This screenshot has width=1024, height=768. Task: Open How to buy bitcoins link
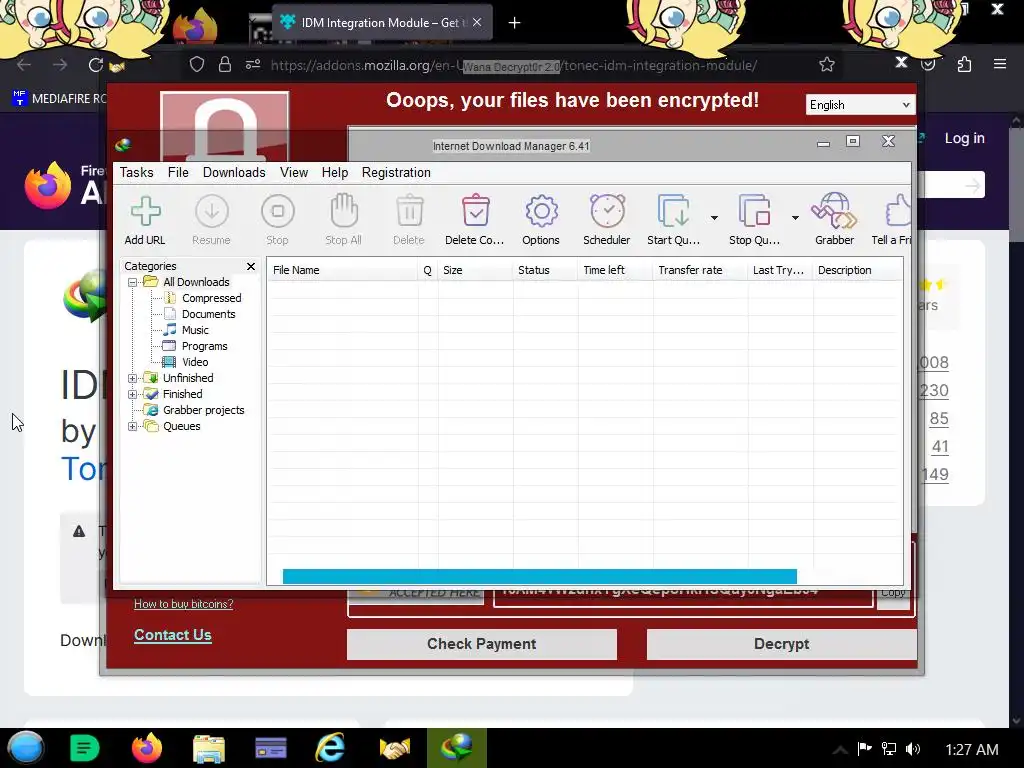(x=184, y=604)
